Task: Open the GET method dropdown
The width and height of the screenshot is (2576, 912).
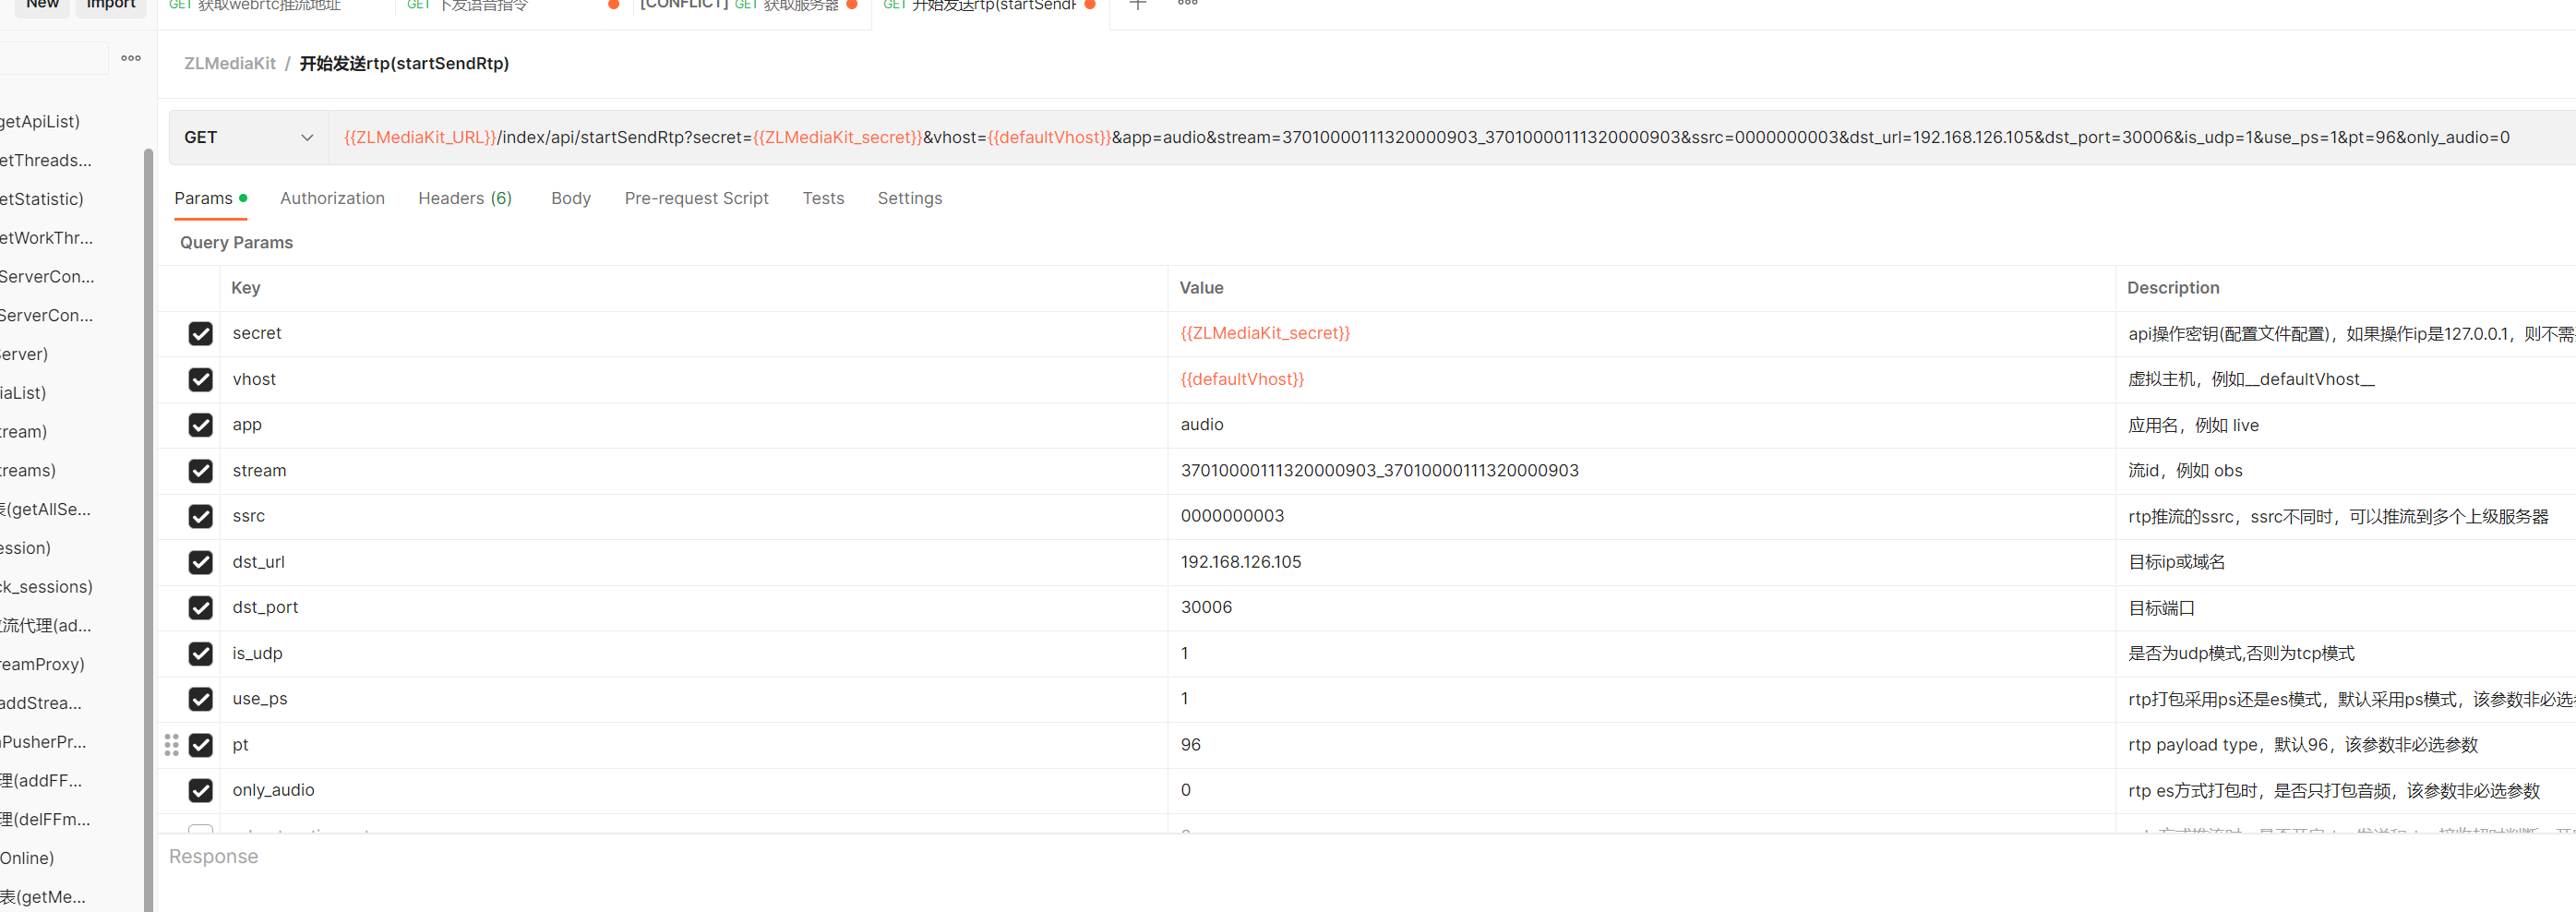Action: point(248,137)
